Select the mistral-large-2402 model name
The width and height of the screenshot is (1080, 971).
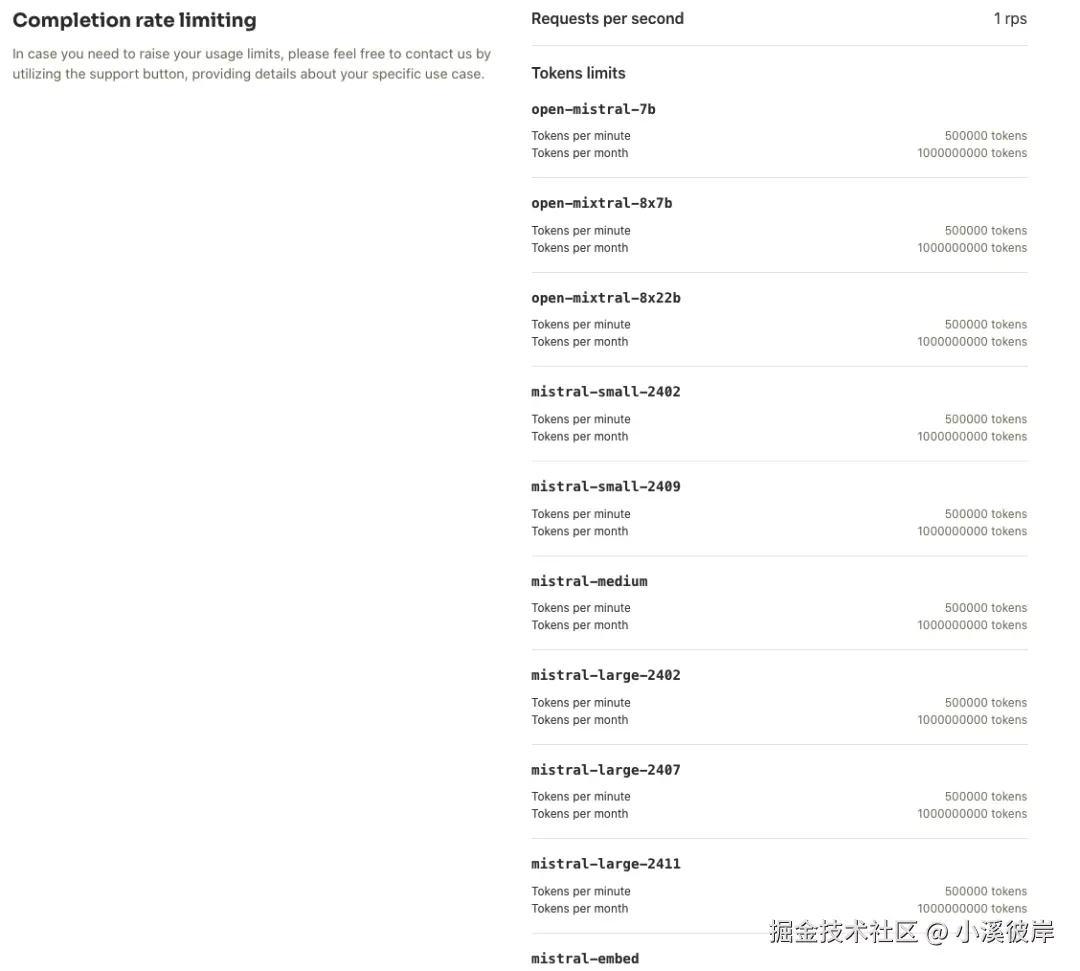(x=605, y=675)
